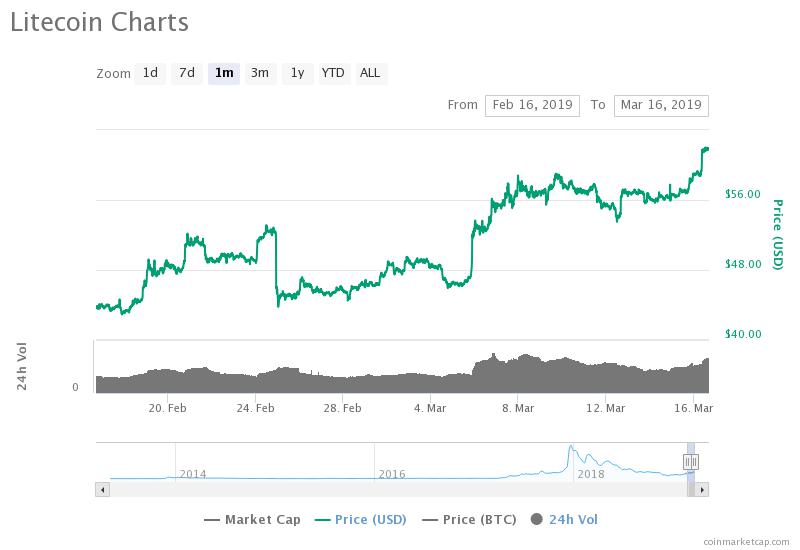Edit the To date Mar 16, 2019
Viewport: 800px width, 550px height.
[x=661, y=105]
